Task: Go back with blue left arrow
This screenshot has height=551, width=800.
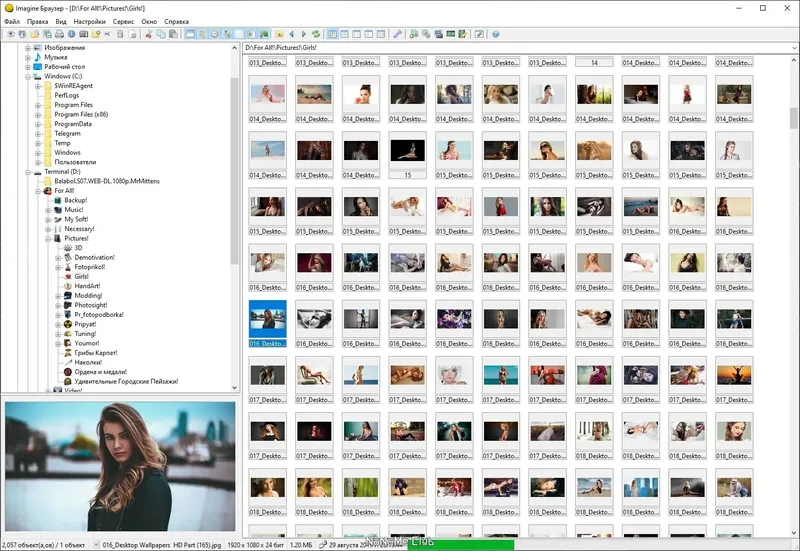Action: [291, 34]
